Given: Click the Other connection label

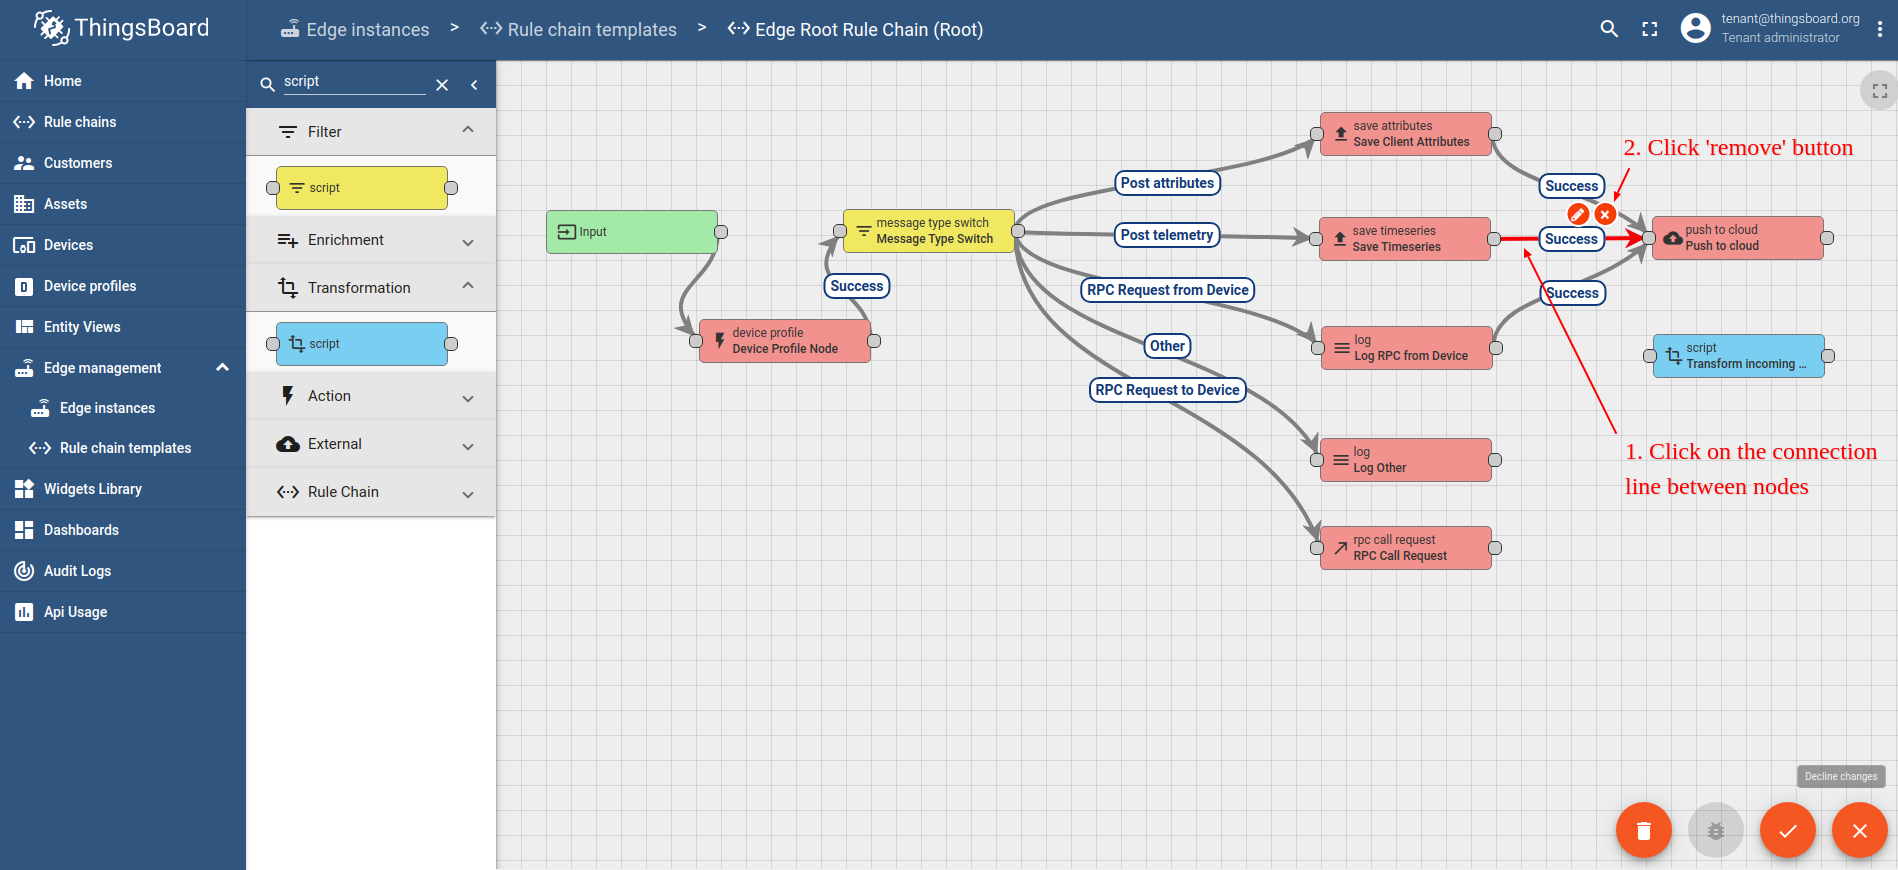Looking at the screenshot, I should tap(1167, 346).
